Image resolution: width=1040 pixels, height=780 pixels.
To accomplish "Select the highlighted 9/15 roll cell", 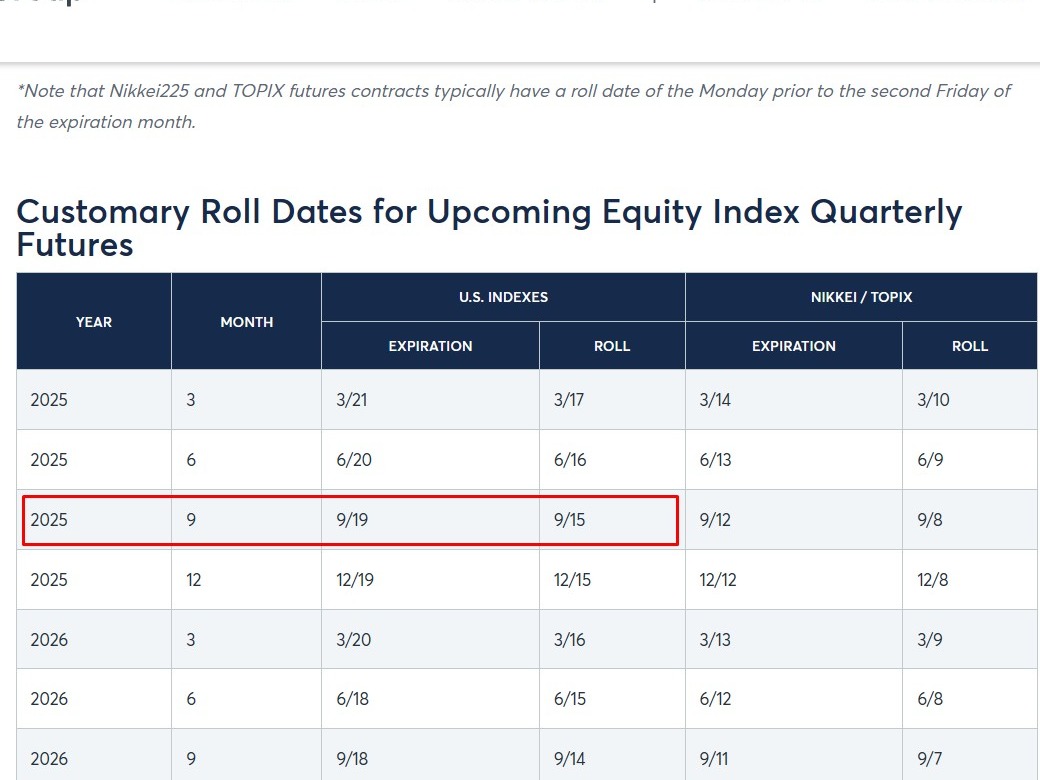I will 570,520.
